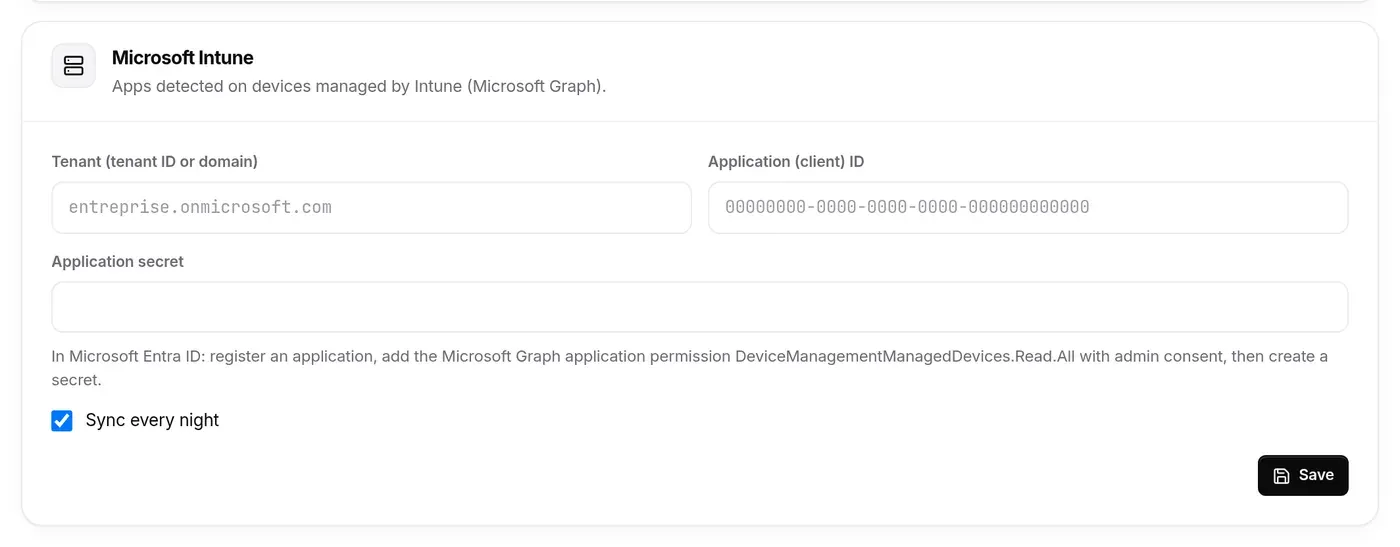The height and width of the screenshot is (547, 1400).
Task: Focus the Tenant ID or domain field
Action: pos(371,208)
